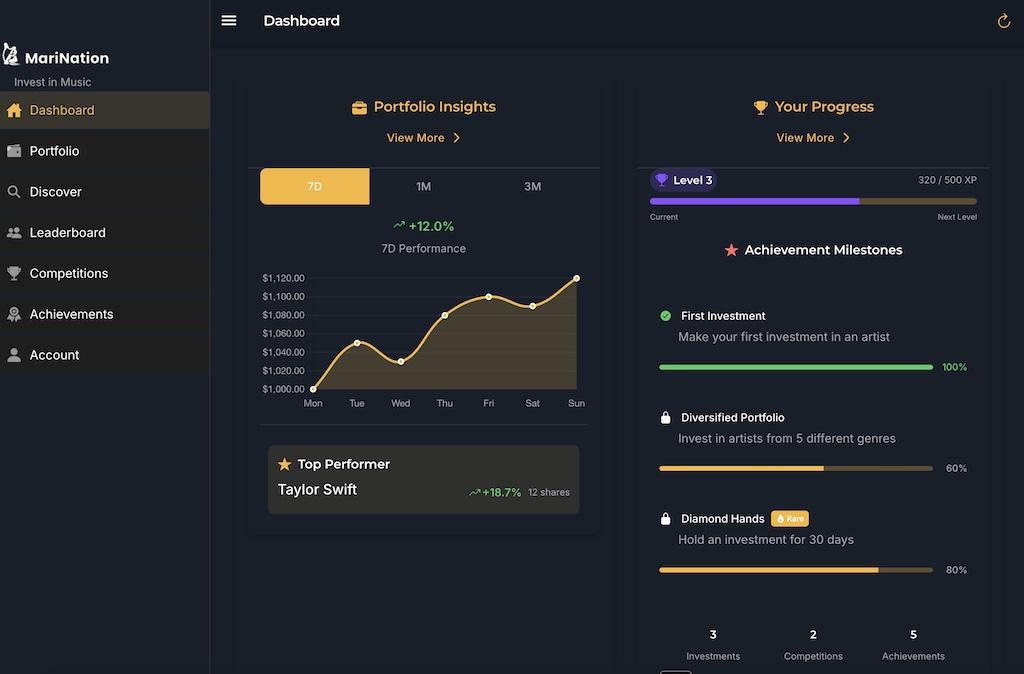The image size is (1024, 674).
Task: Click the Portfolio wallet icon
Action: click(x=14, y=151)
